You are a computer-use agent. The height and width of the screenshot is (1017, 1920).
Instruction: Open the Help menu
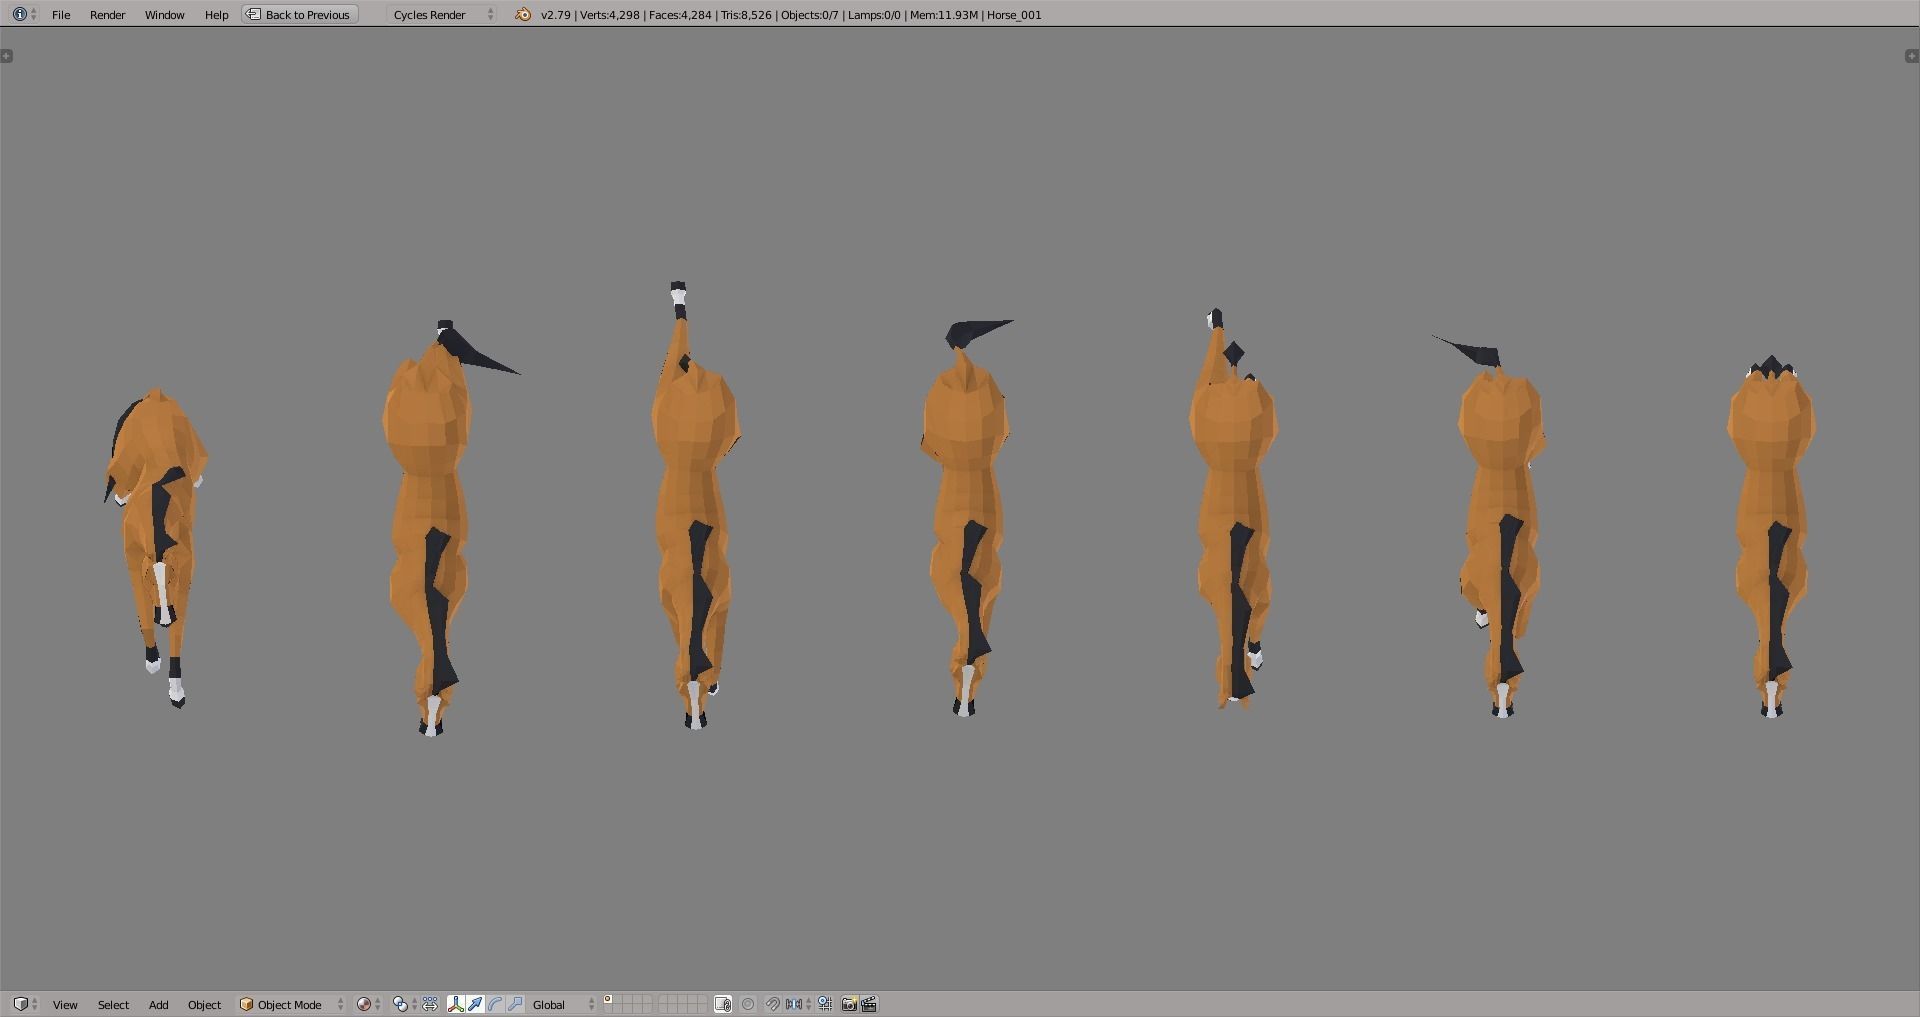coord(216,15)
